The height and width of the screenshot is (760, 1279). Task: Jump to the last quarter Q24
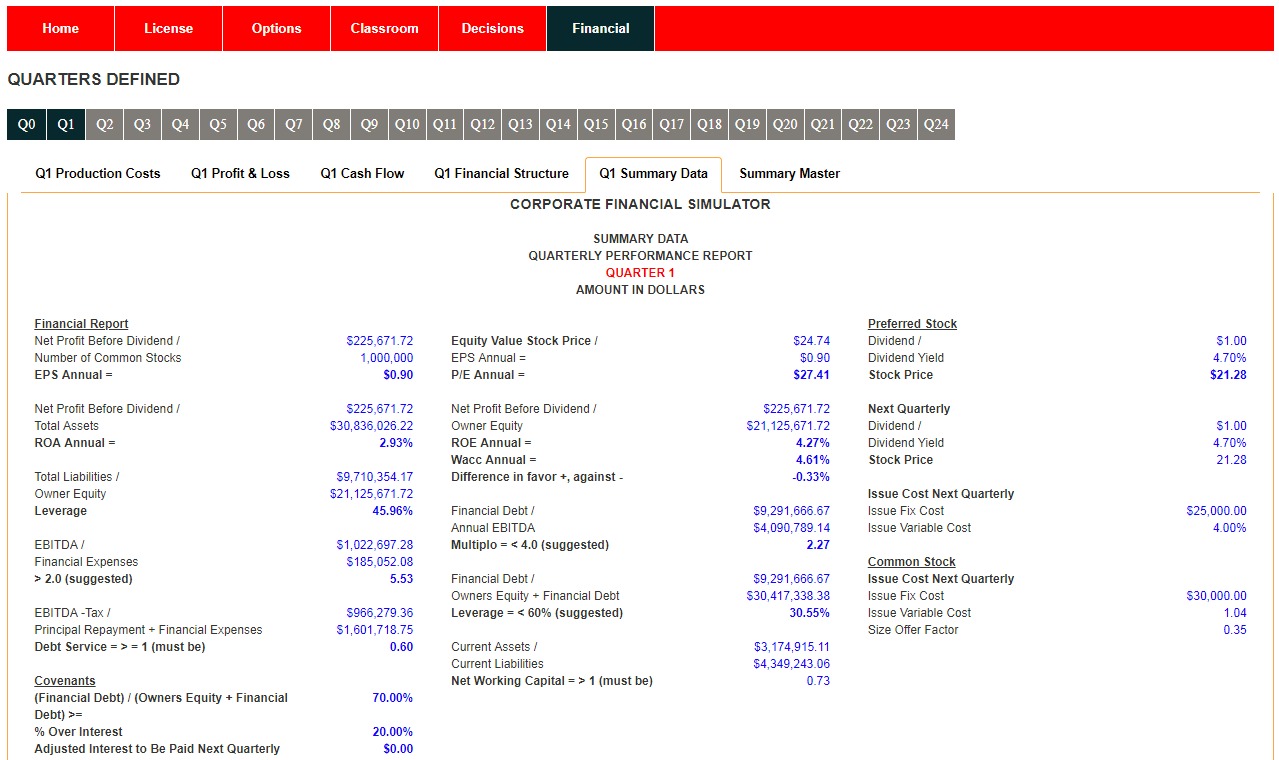click(936, 125)
